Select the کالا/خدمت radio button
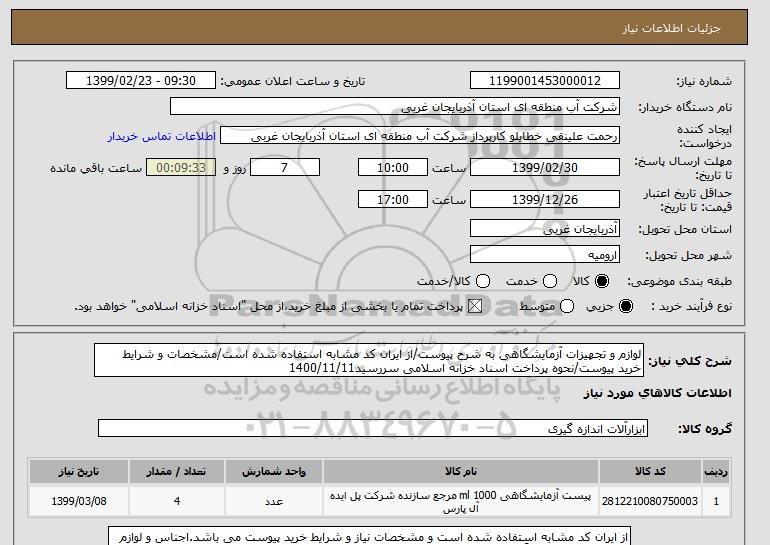The height and width of the screenshot is (545, 770). pyautogui.click(x=483, y=281)
